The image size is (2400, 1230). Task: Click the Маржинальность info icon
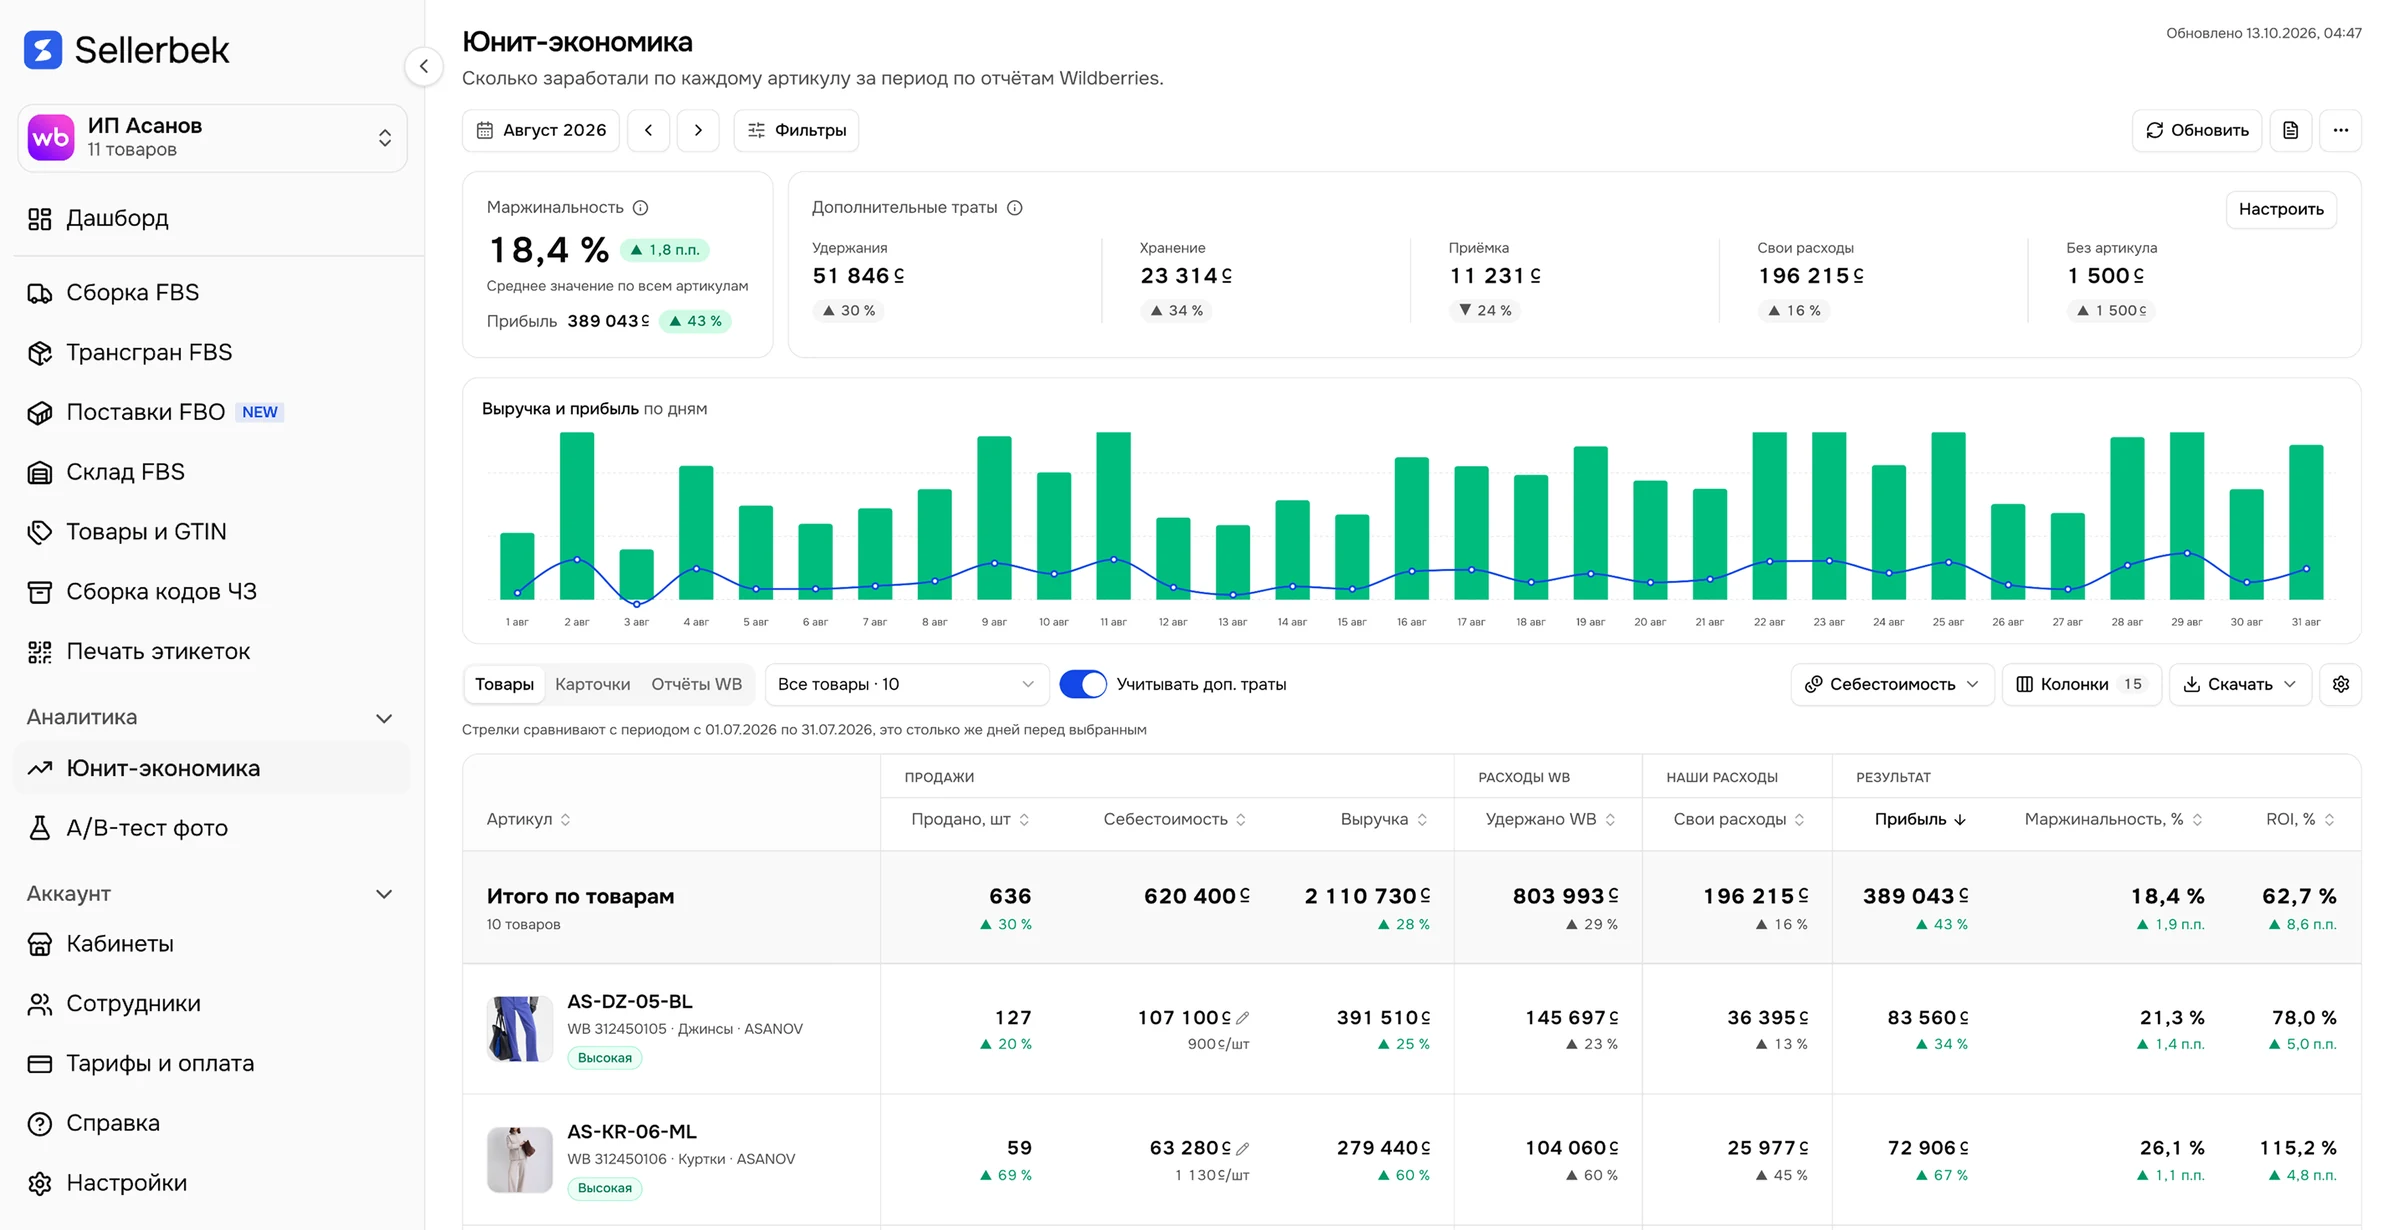[641, 208]
